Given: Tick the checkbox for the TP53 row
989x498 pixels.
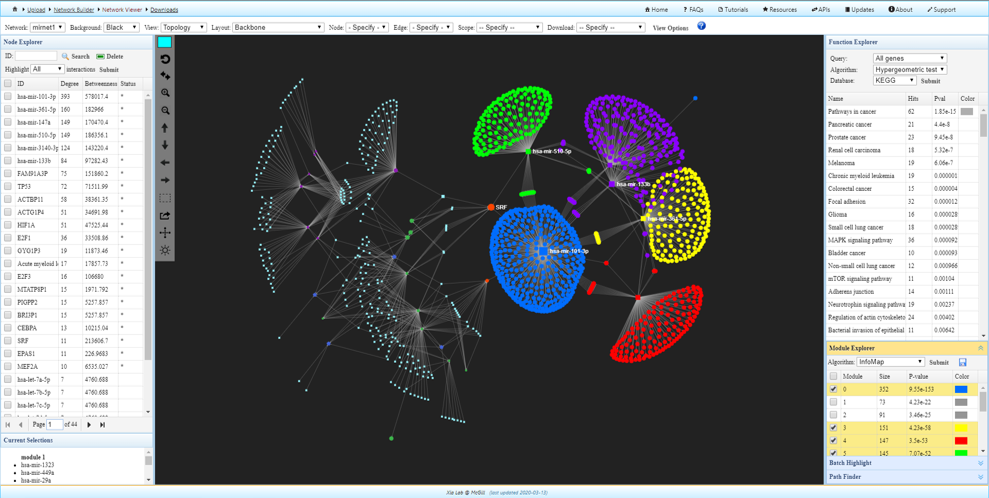Looking at the screenshot, I should [x=8, y=187].
